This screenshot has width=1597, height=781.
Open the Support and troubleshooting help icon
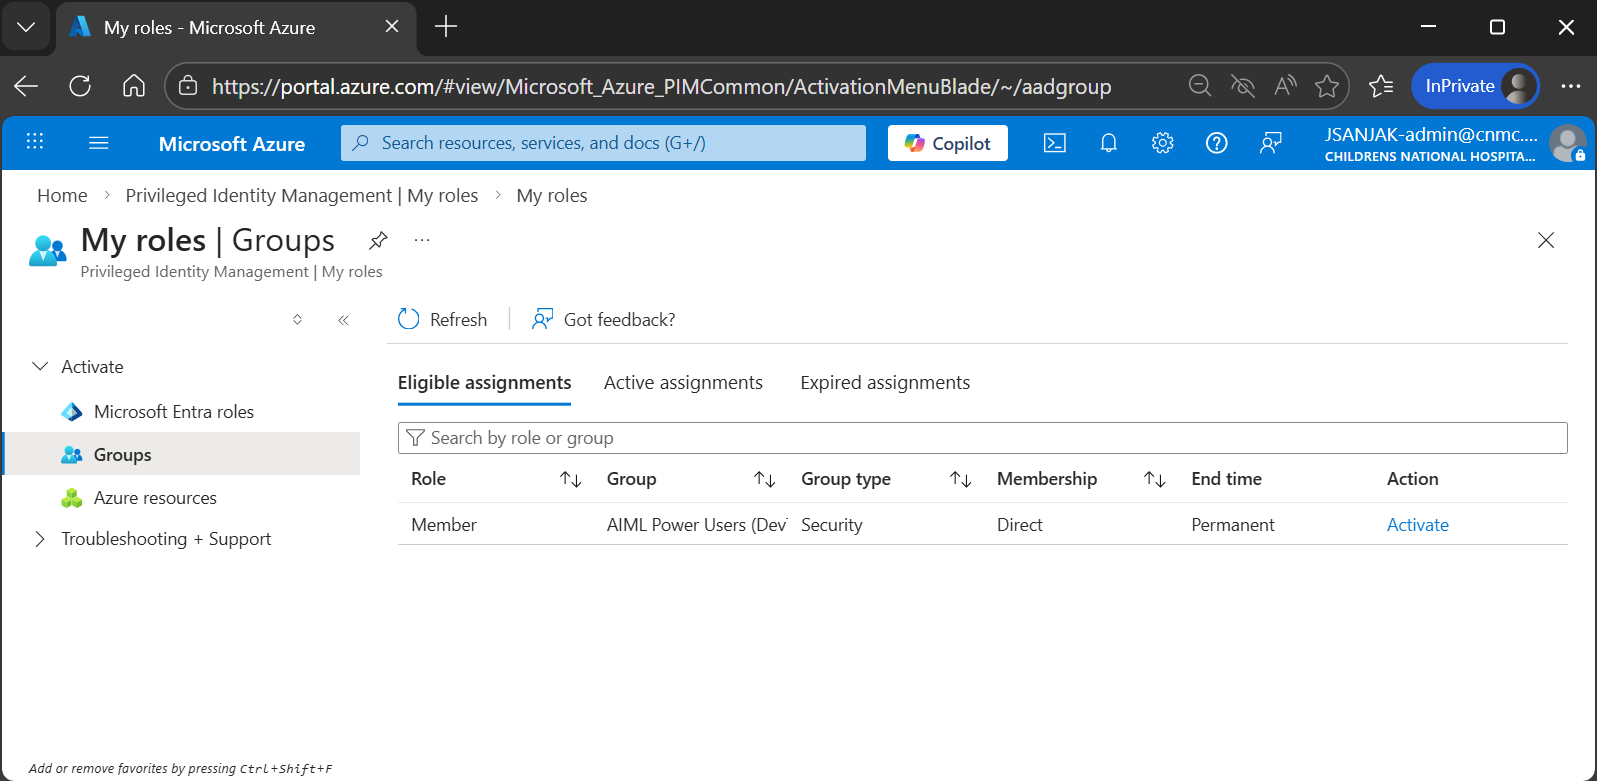coord(1217,143)
